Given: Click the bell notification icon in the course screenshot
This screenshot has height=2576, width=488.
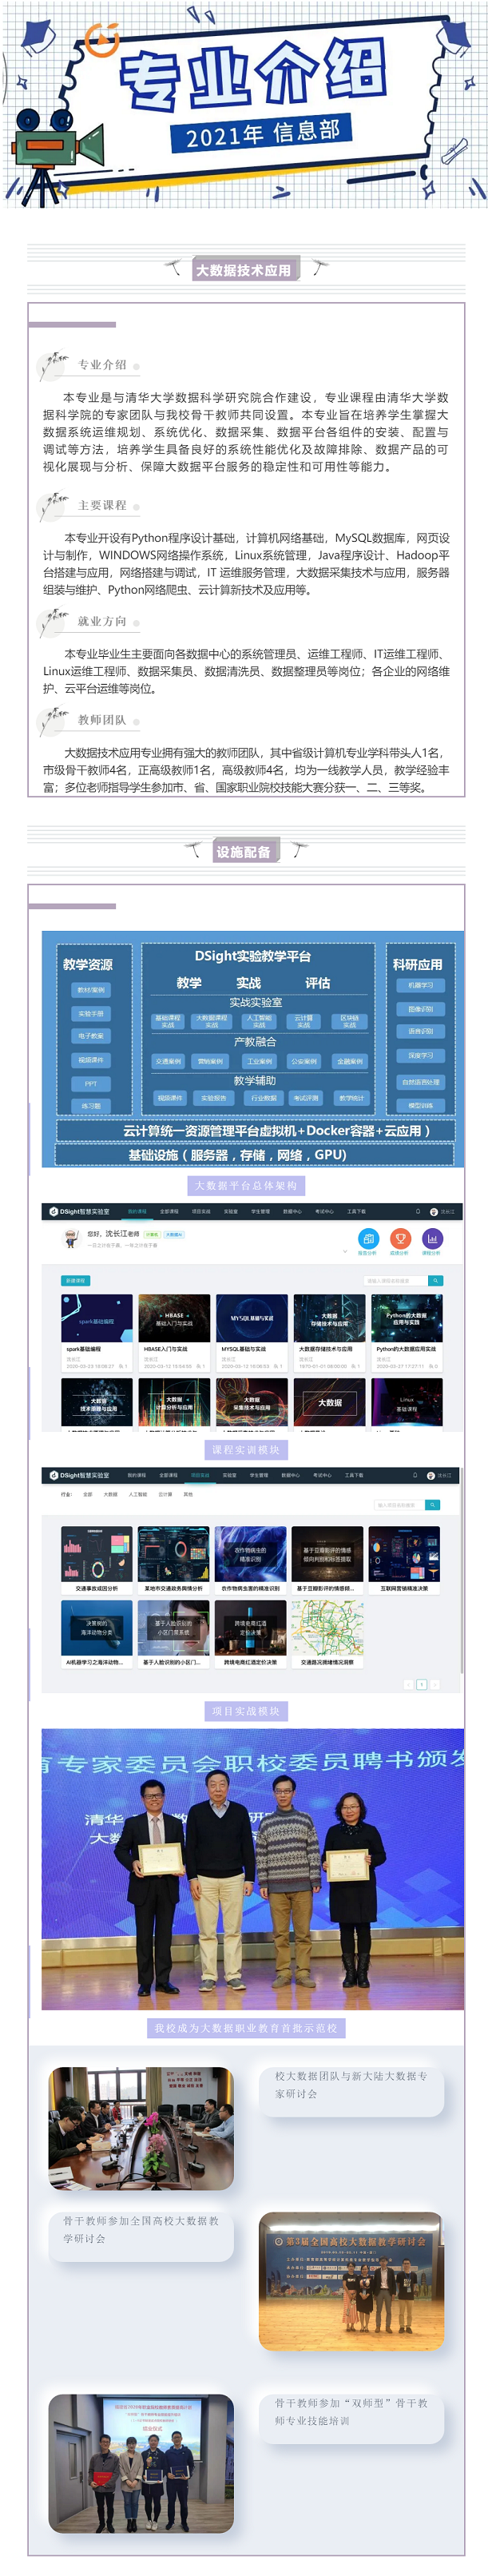Looking at the screenshot, I should (x=417, y=1211).
